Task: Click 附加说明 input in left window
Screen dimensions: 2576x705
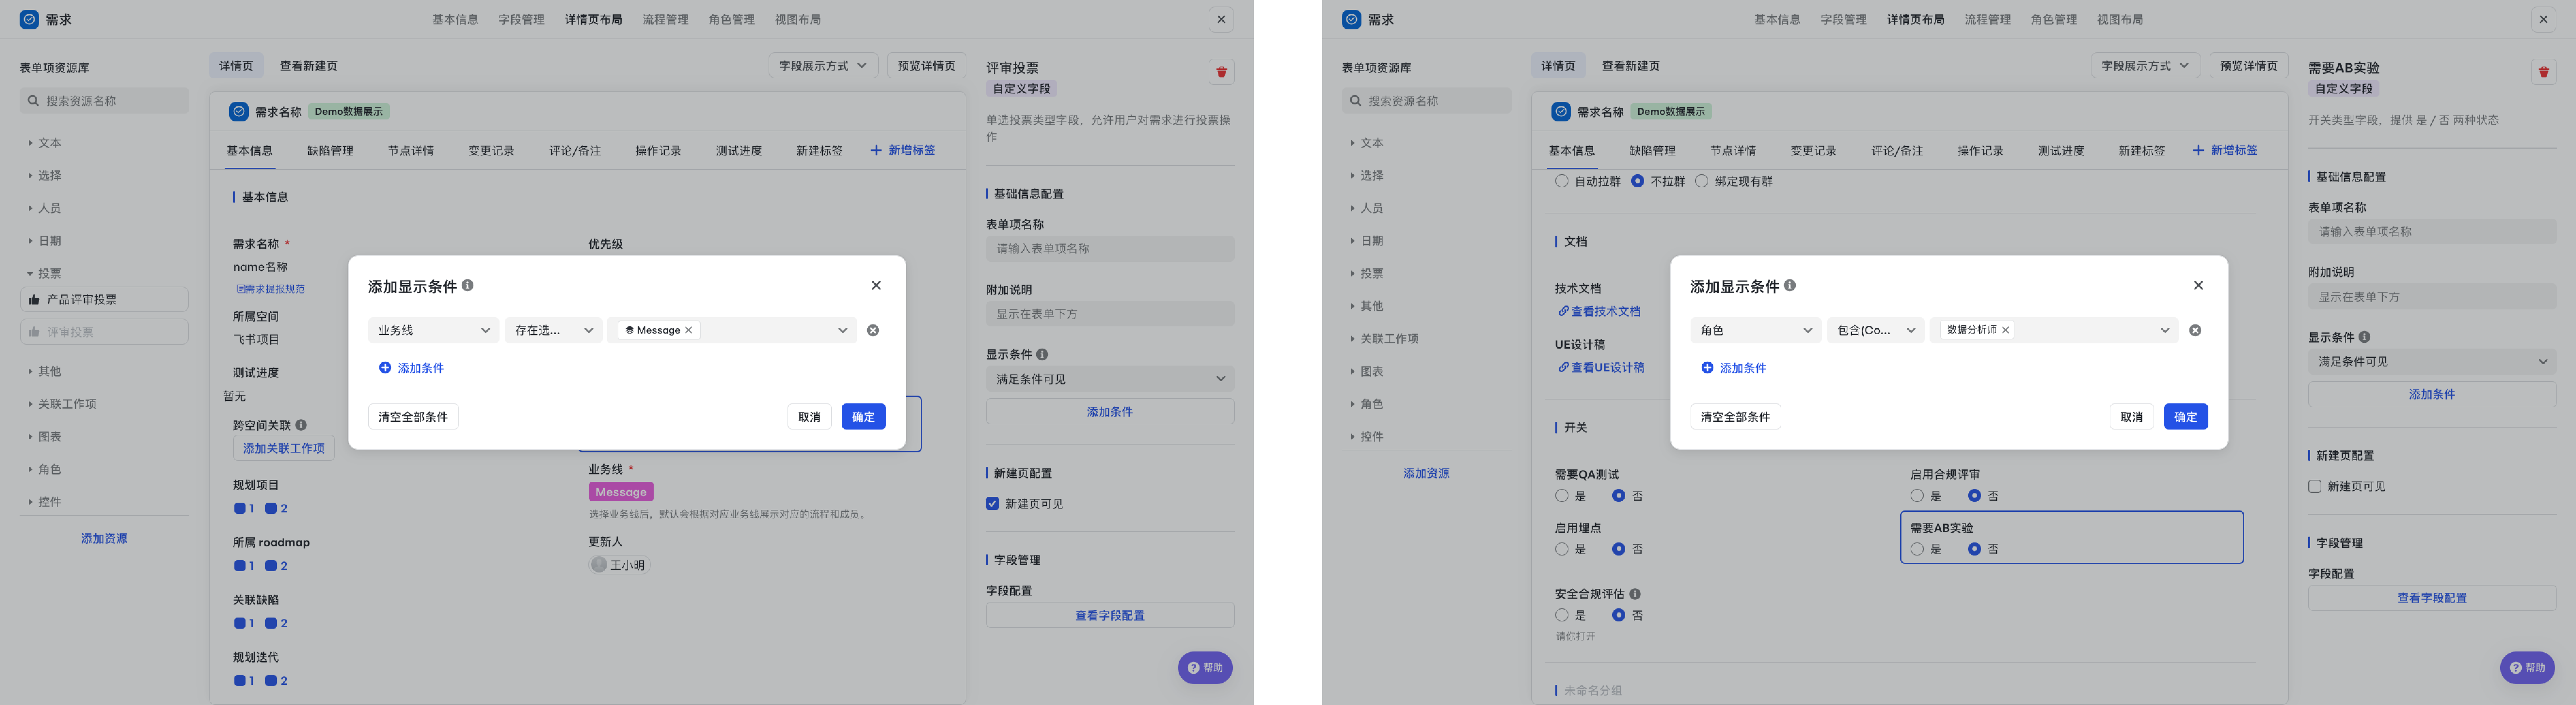Action: tap(1110, 314)
